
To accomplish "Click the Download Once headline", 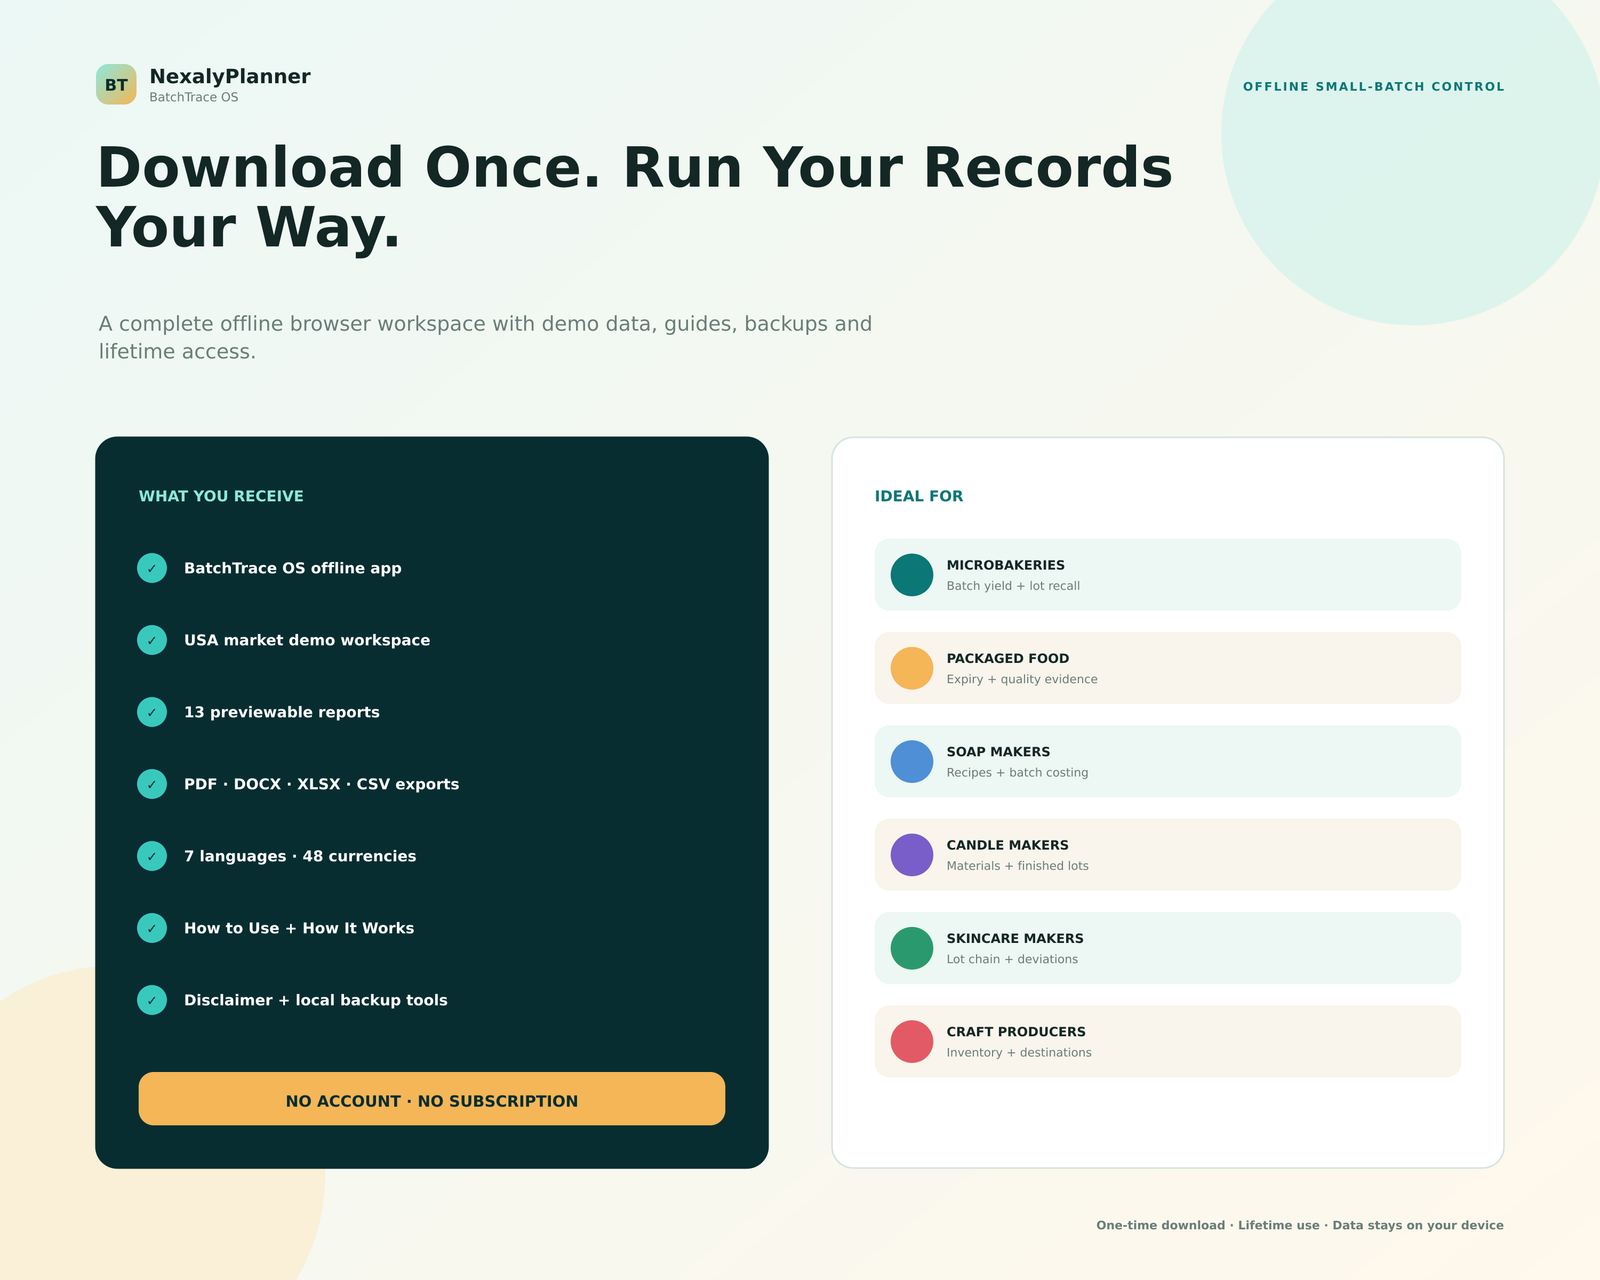I will tap(634, 197).
